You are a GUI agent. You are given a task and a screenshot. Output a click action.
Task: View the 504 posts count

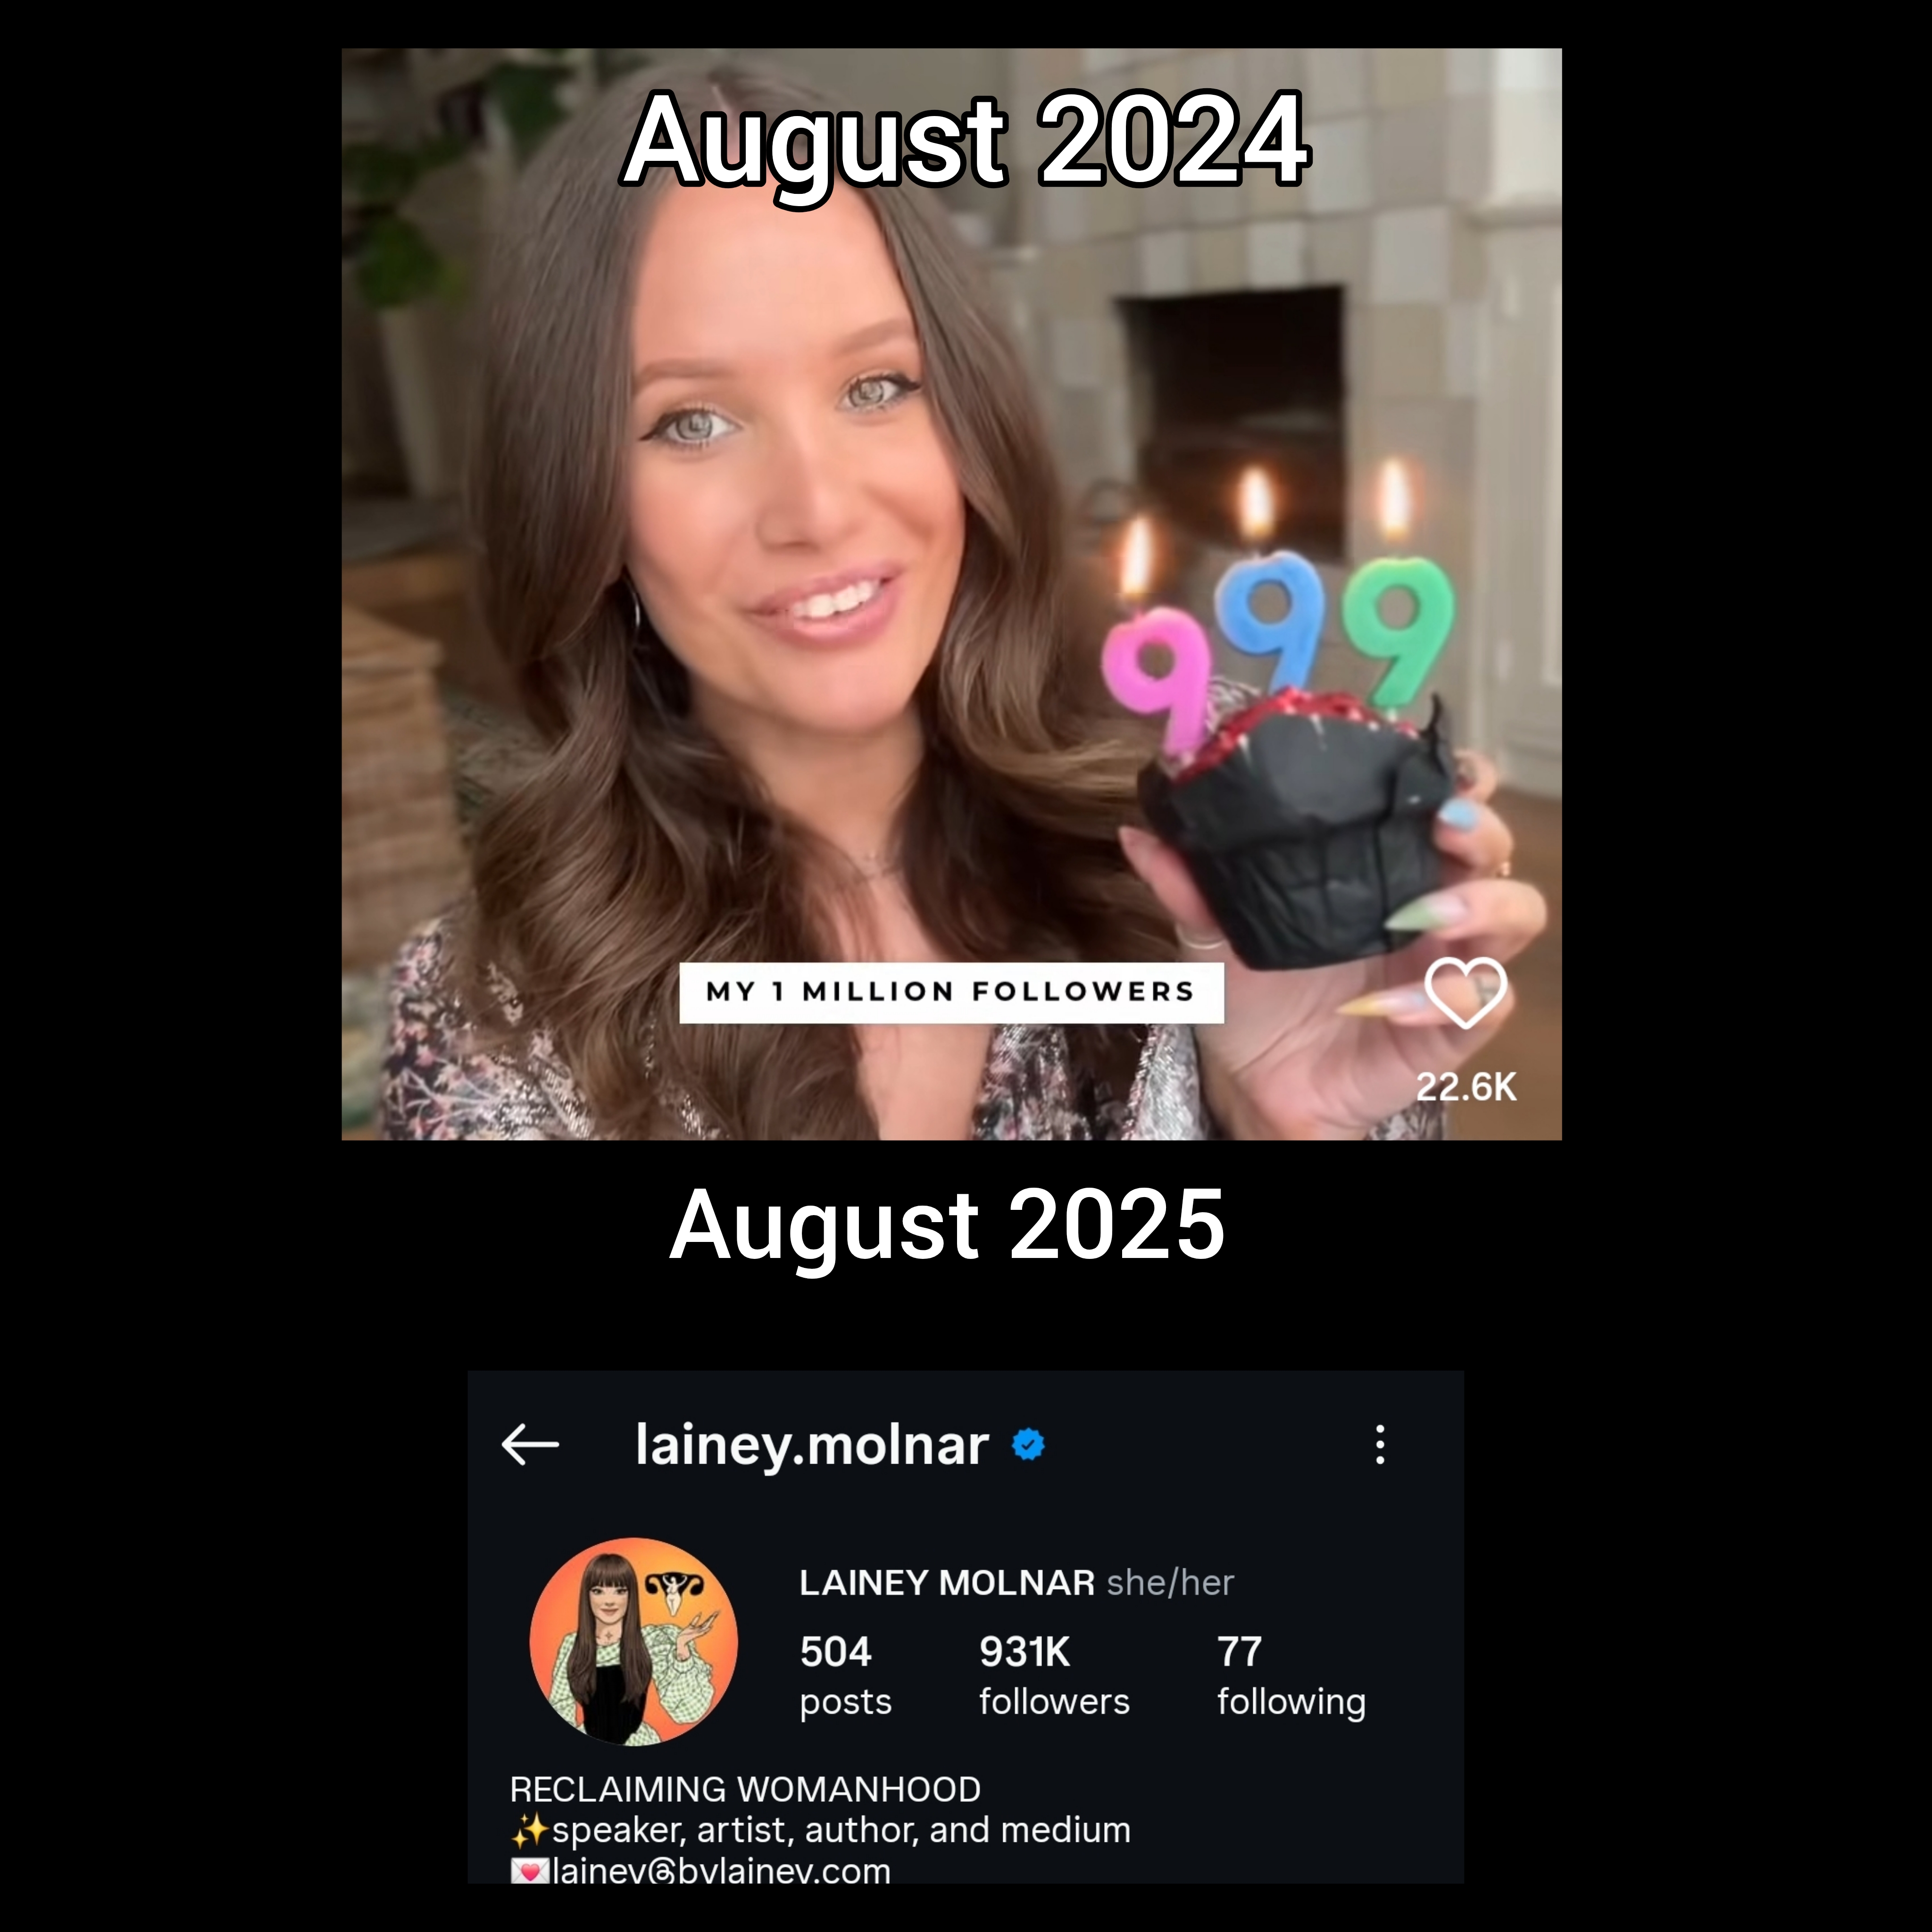coord(845,1675)
